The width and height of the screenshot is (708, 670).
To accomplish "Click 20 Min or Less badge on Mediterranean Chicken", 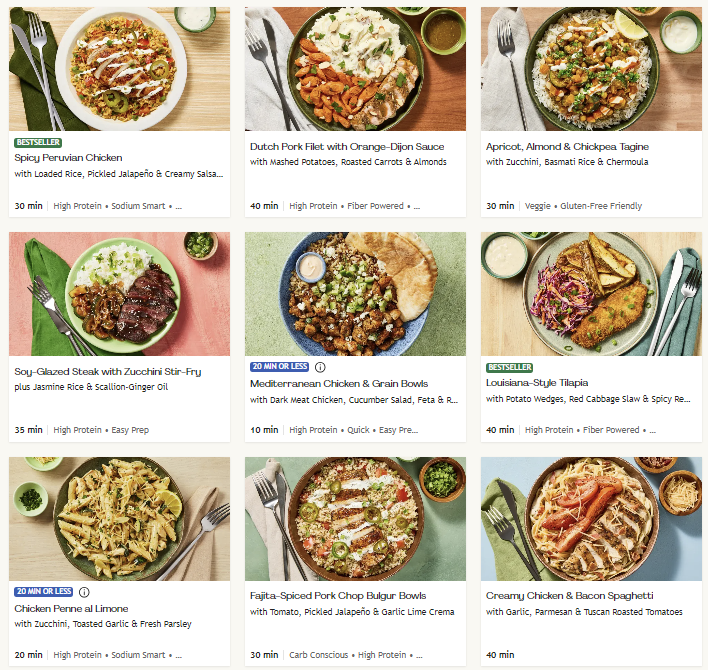I will pyautogui.click(x=280, y=367).
